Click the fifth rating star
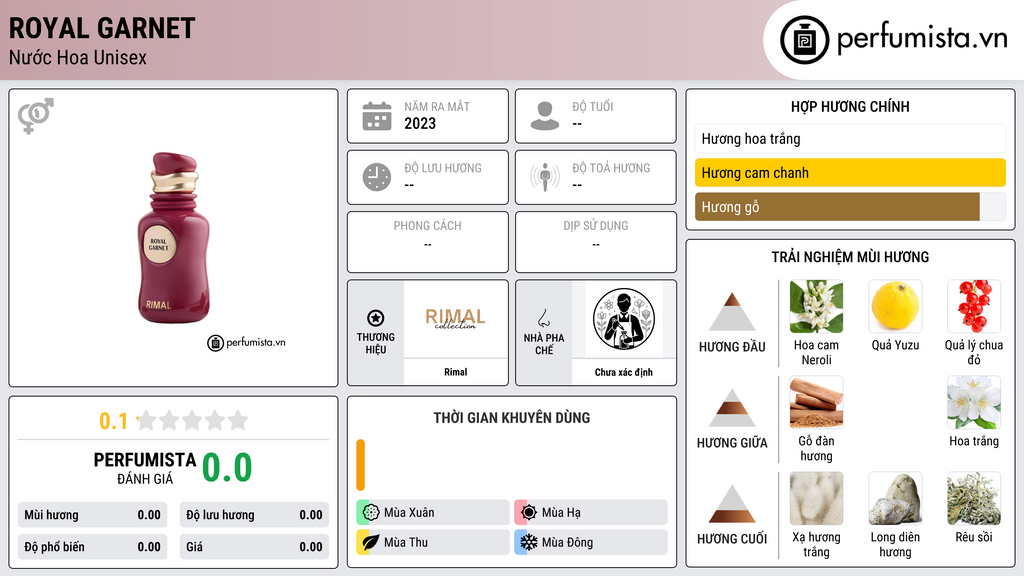The width and height of the screenshot is (1024, 576). click(238, 420)
